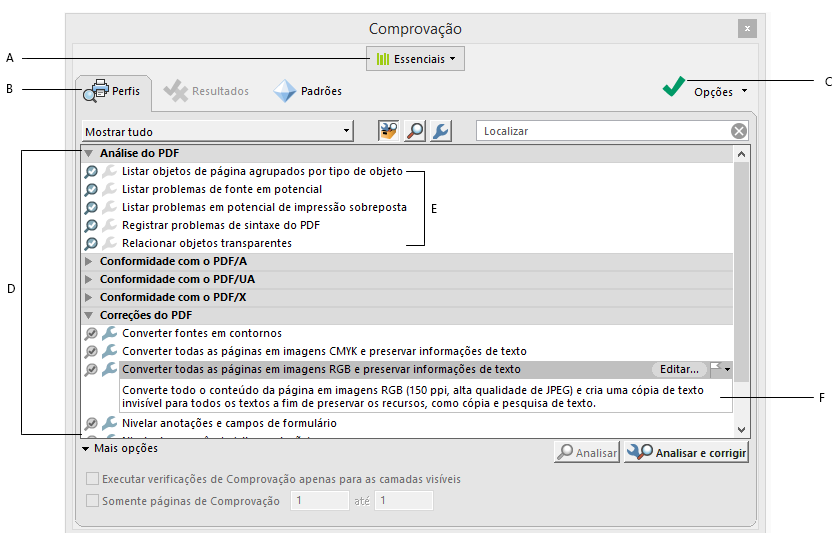The width and height of the screenshot is (834, 537).
Task: Expand Conformidade com o PDF/A group
Action: 89,261
